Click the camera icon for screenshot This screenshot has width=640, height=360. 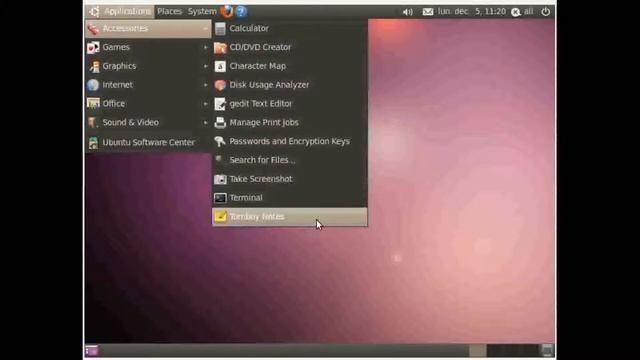pyautogui.click(x=220, y=179)
